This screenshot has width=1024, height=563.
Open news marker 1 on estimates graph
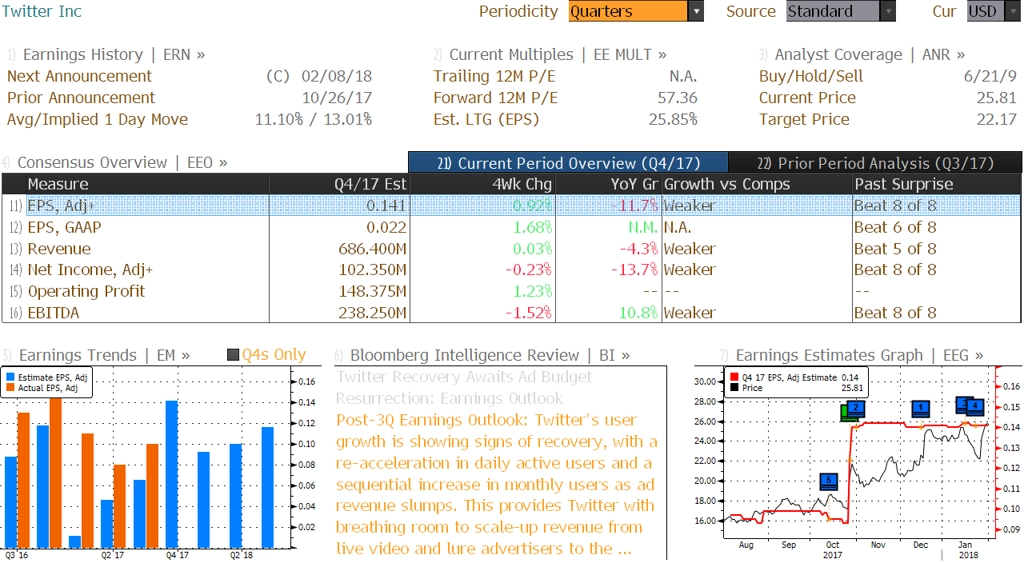[920, 409]
